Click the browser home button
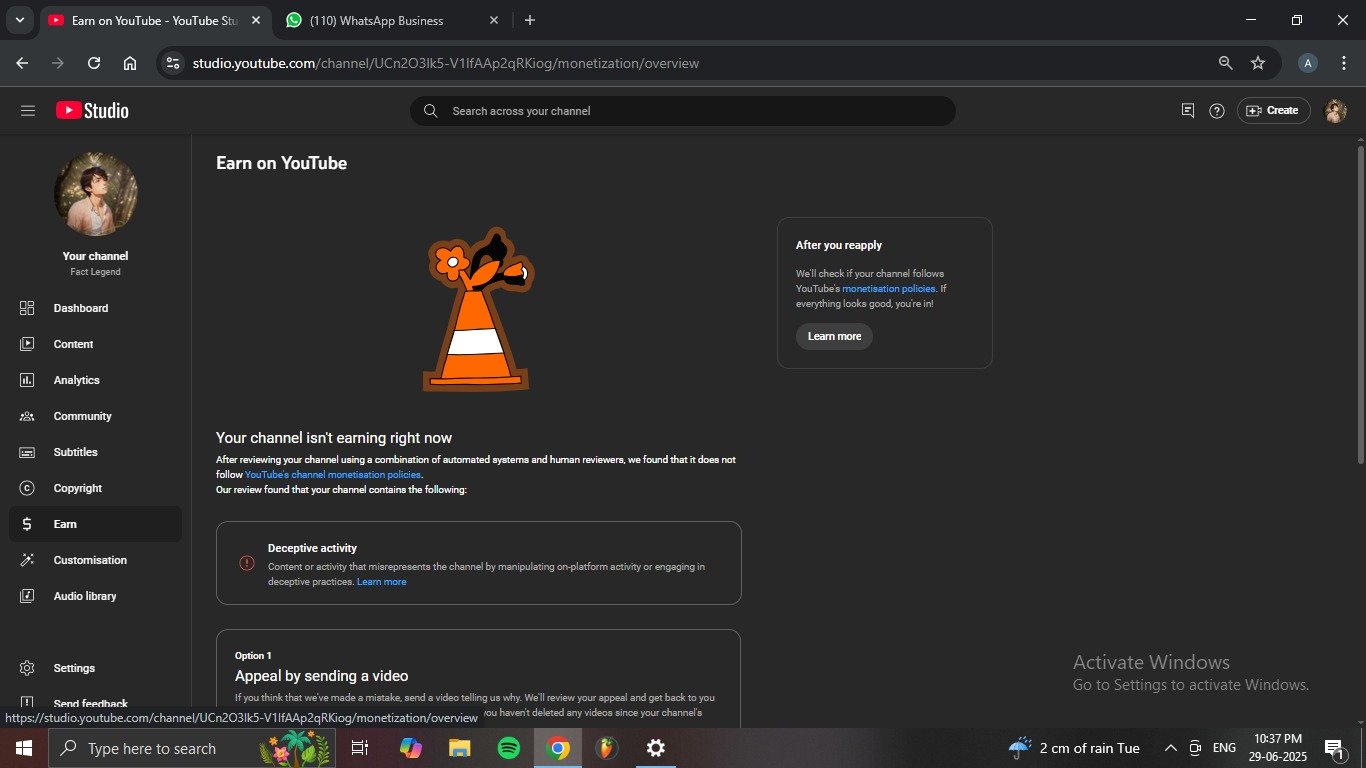This screenshot has height=768, width=1366. click(130, 63)
